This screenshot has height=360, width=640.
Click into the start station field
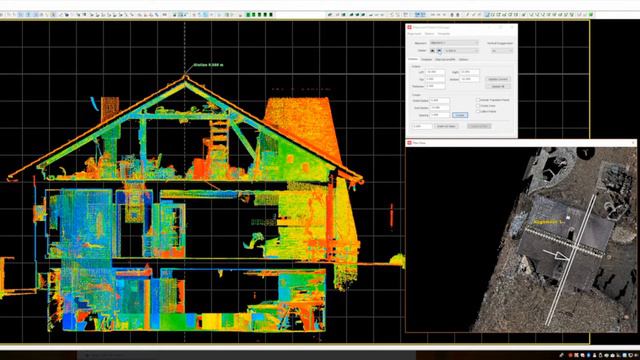coord(439,100)
